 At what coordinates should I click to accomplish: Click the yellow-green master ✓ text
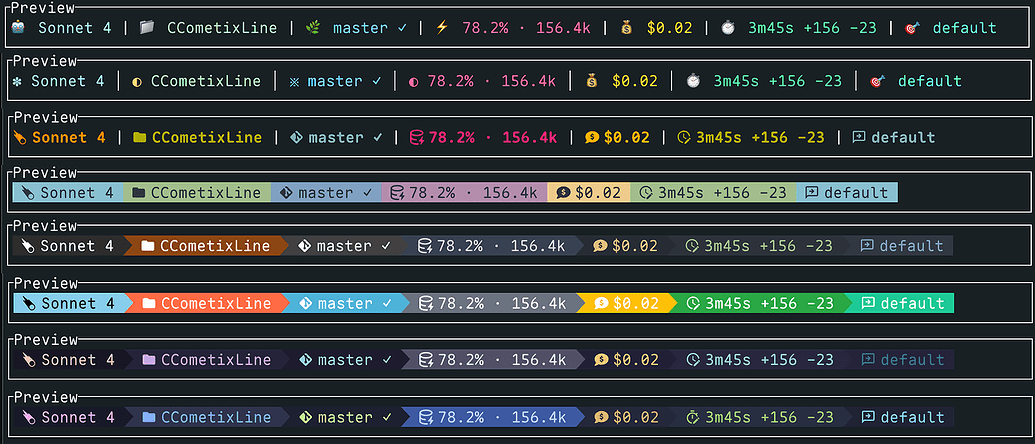(x=355, y=418)
